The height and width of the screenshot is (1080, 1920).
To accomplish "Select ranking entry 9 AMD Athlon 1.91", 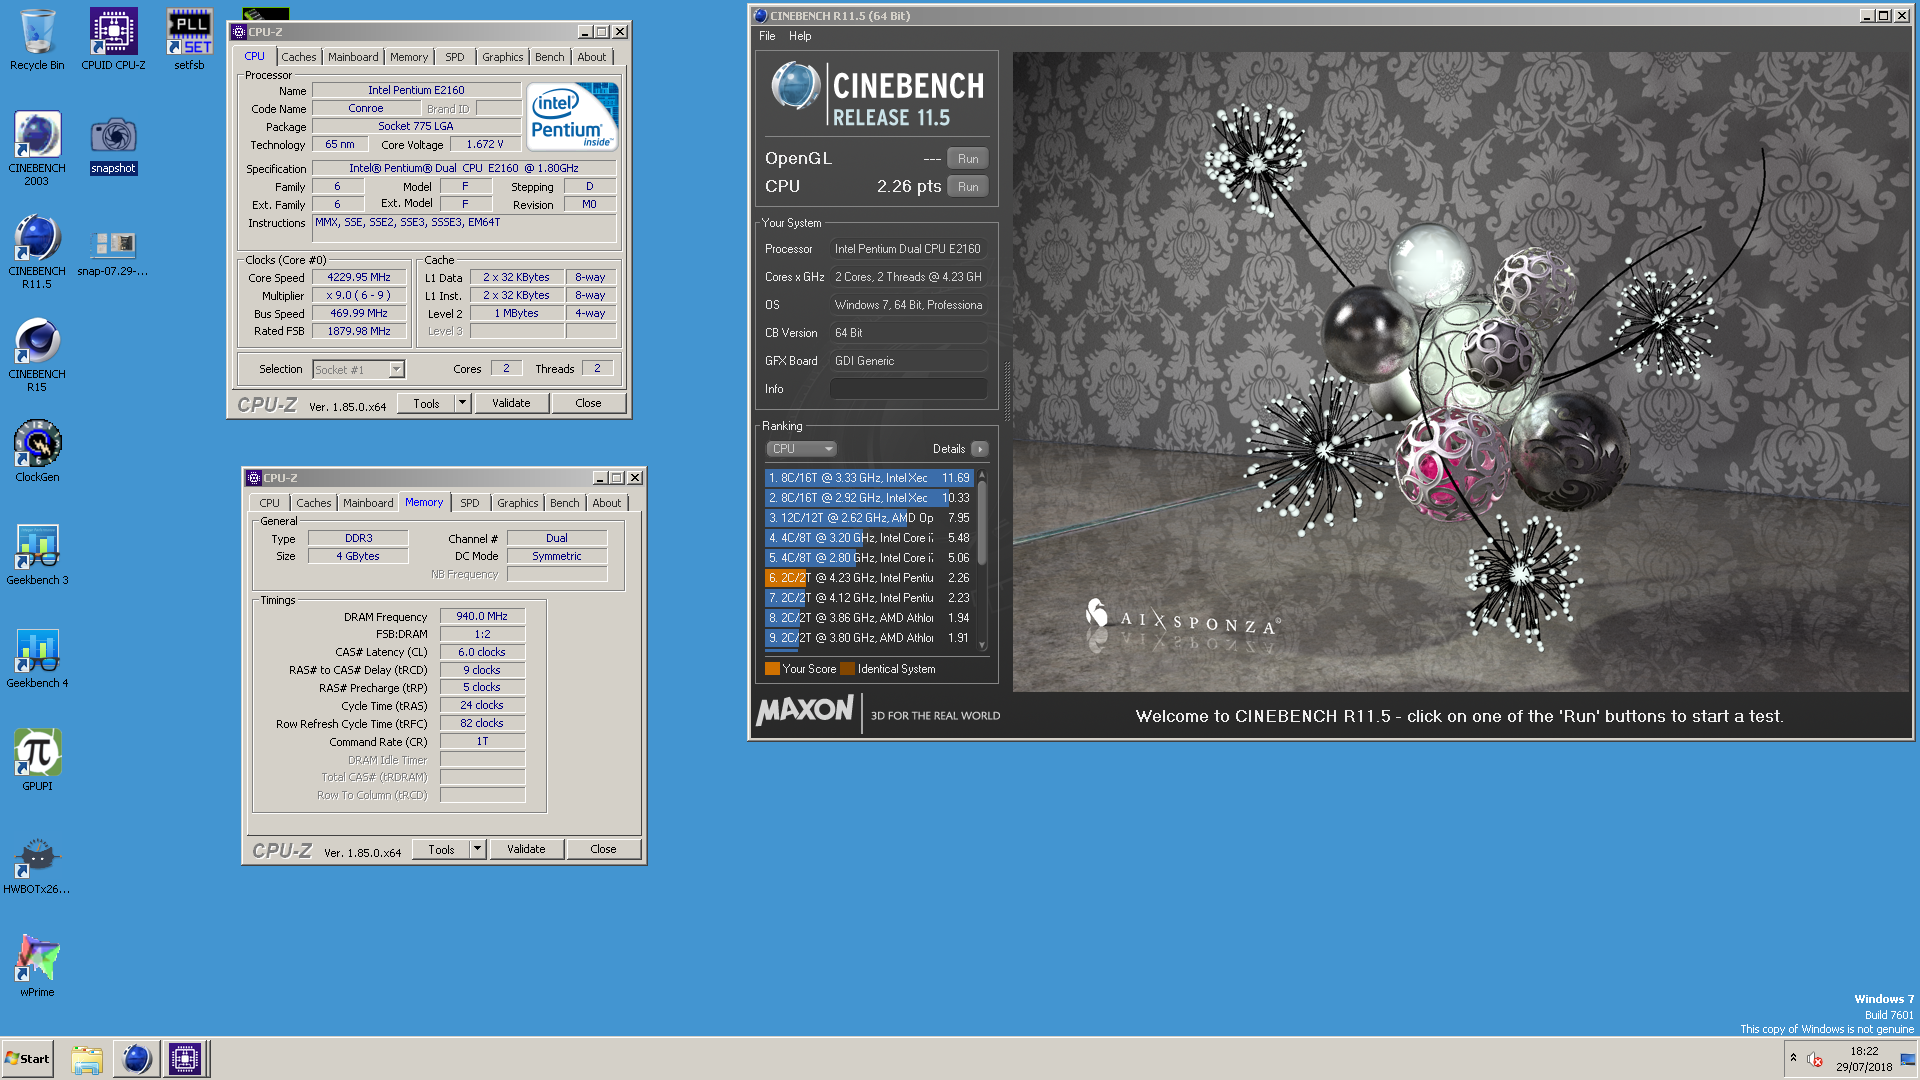I will [x=868, y=638].
